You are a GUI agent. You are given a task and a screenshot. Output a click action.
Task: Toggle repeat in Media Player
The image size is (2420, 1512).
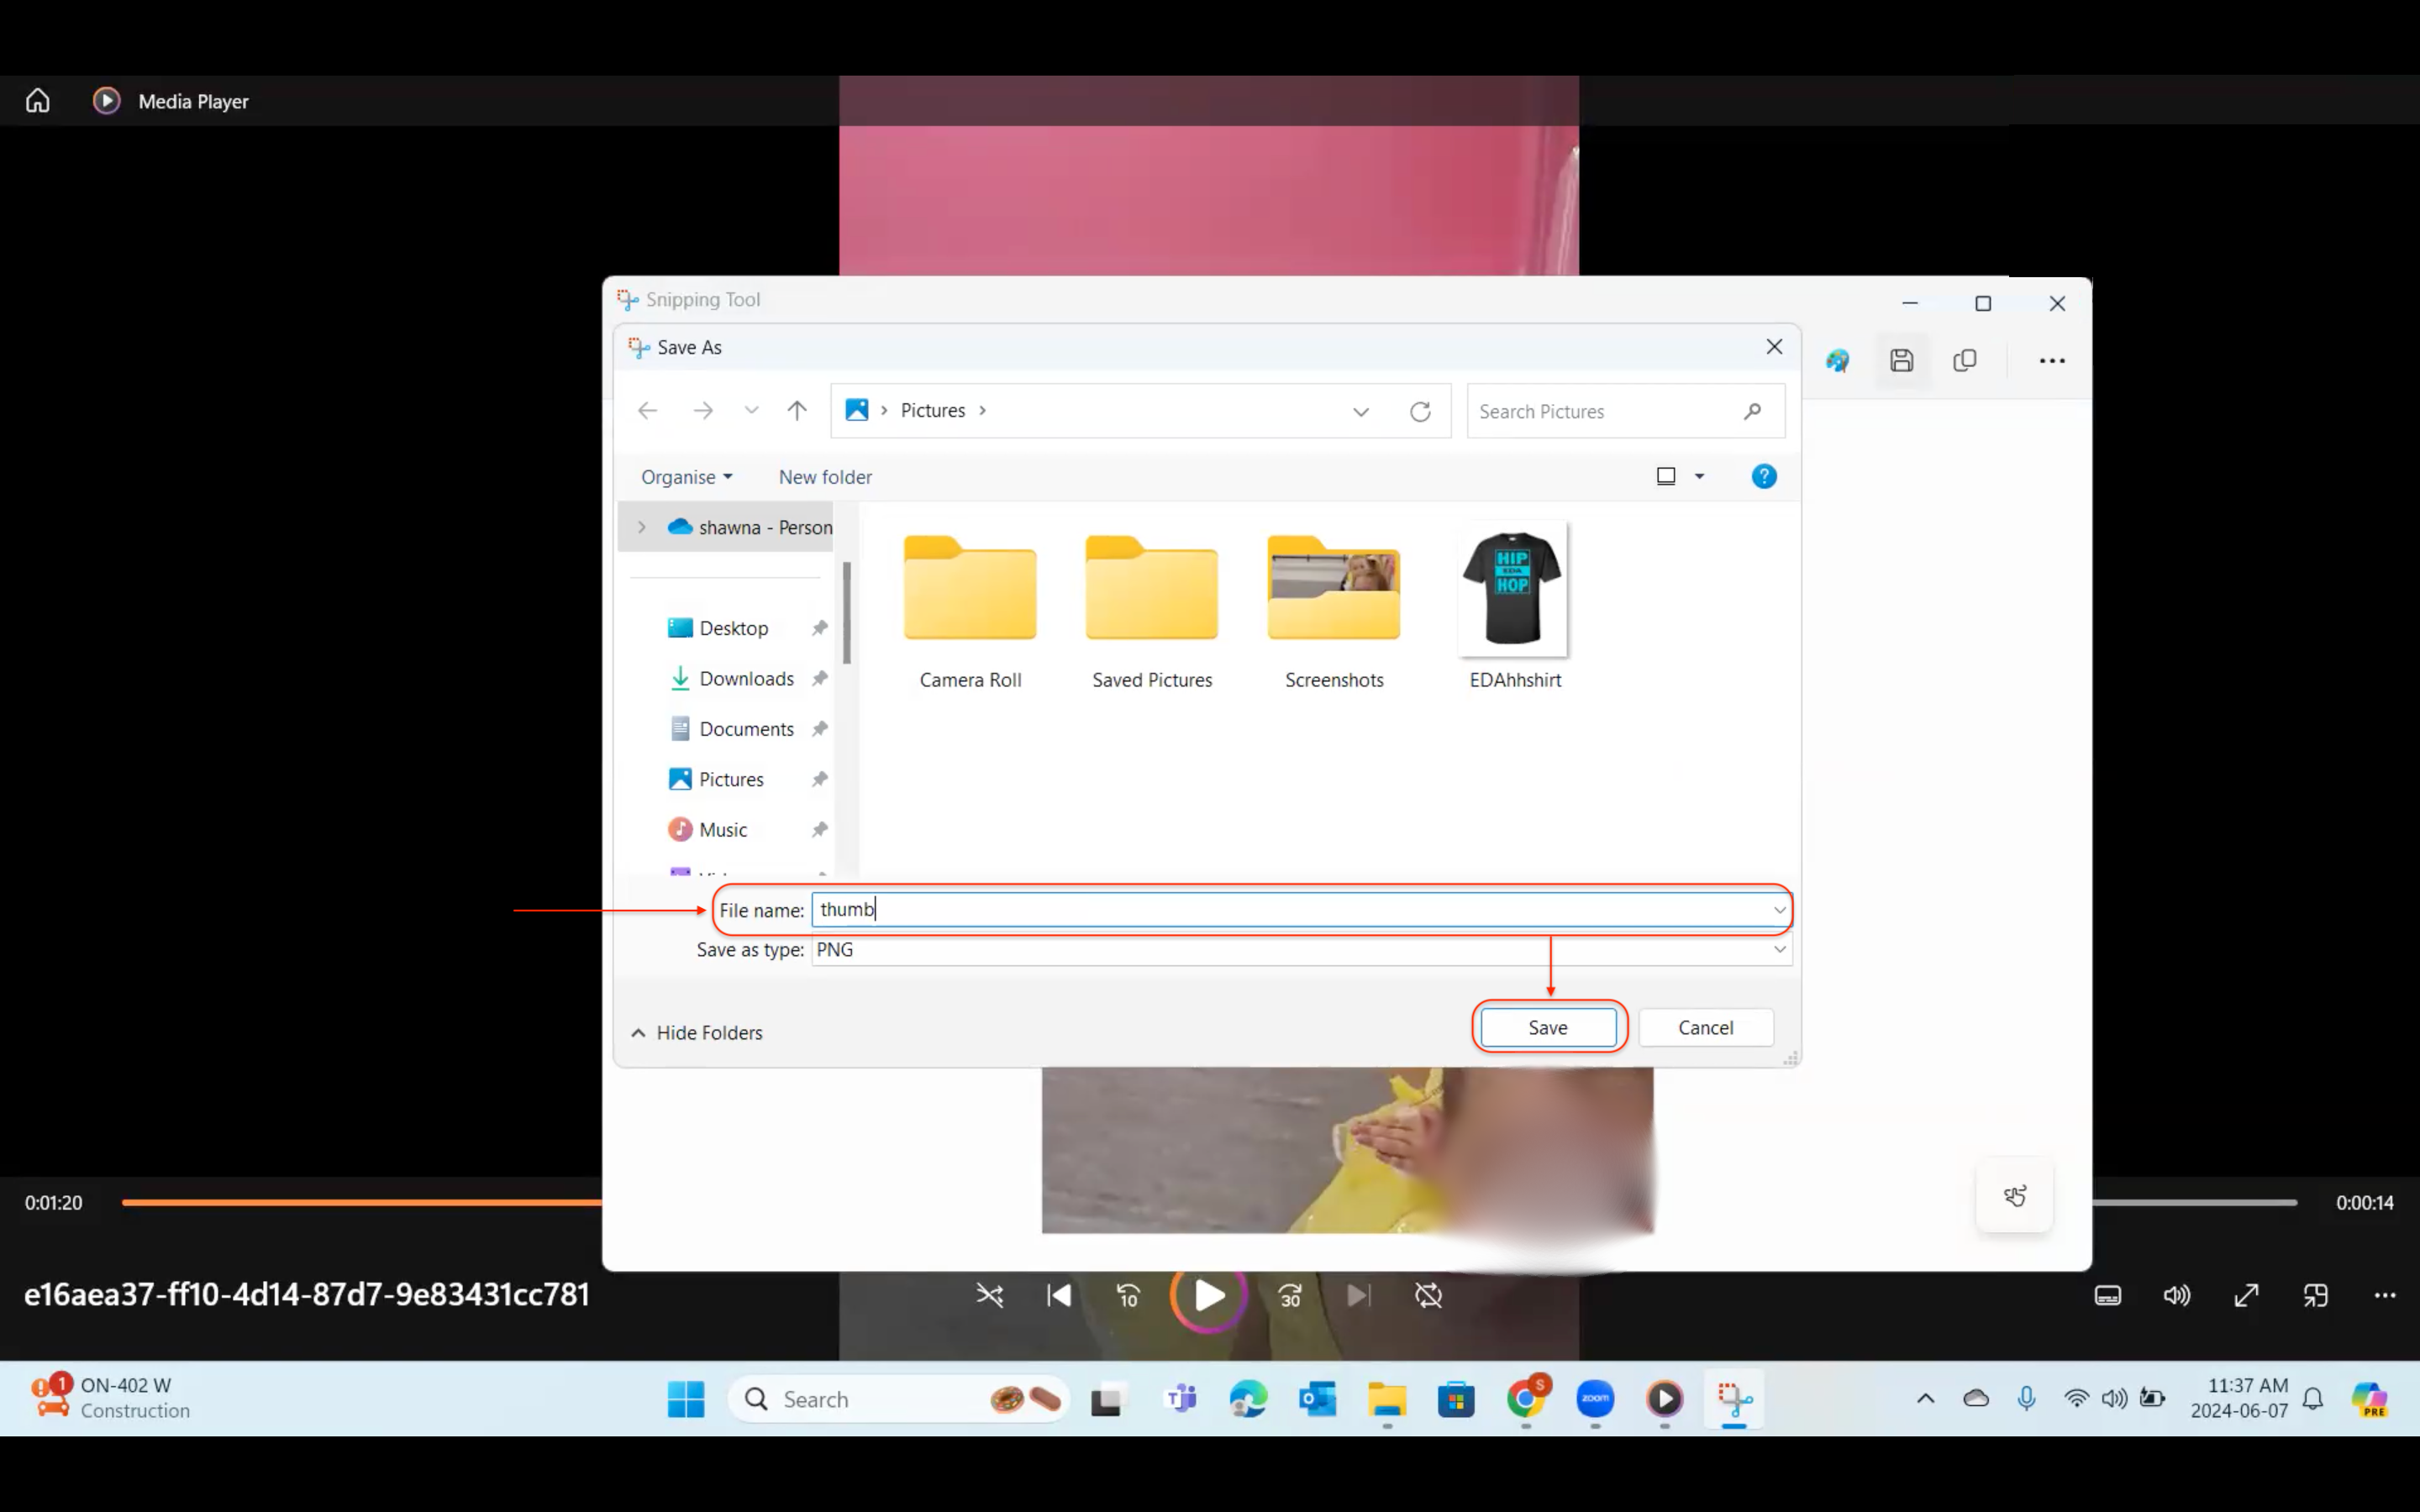(1428, 1296)
